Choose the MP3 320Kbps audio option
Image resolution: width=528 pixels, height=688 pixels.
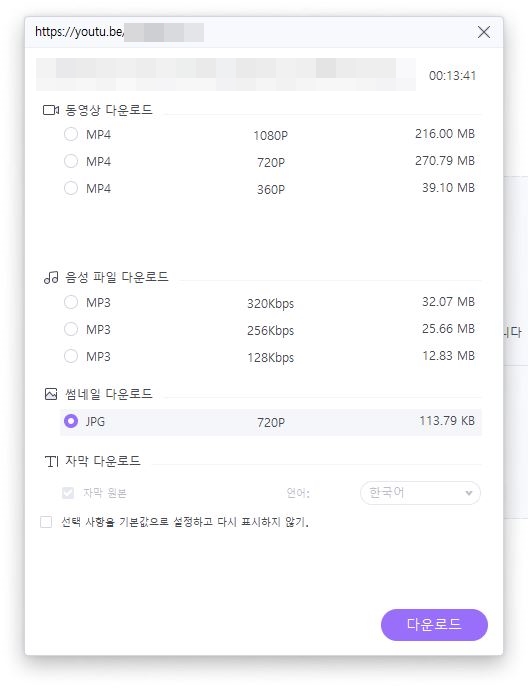point(71,302)
